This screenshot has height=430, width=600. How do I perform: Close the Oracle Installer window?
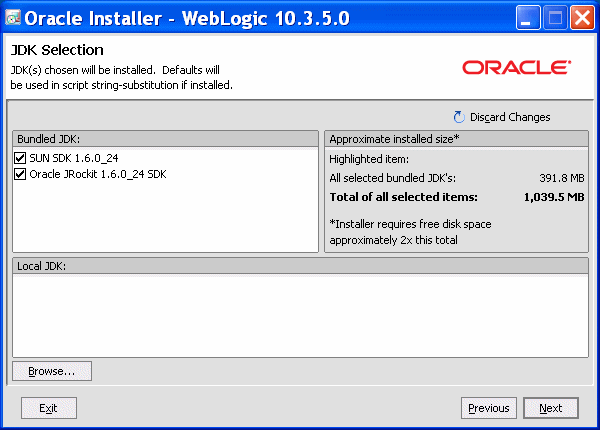pos(582,17)
